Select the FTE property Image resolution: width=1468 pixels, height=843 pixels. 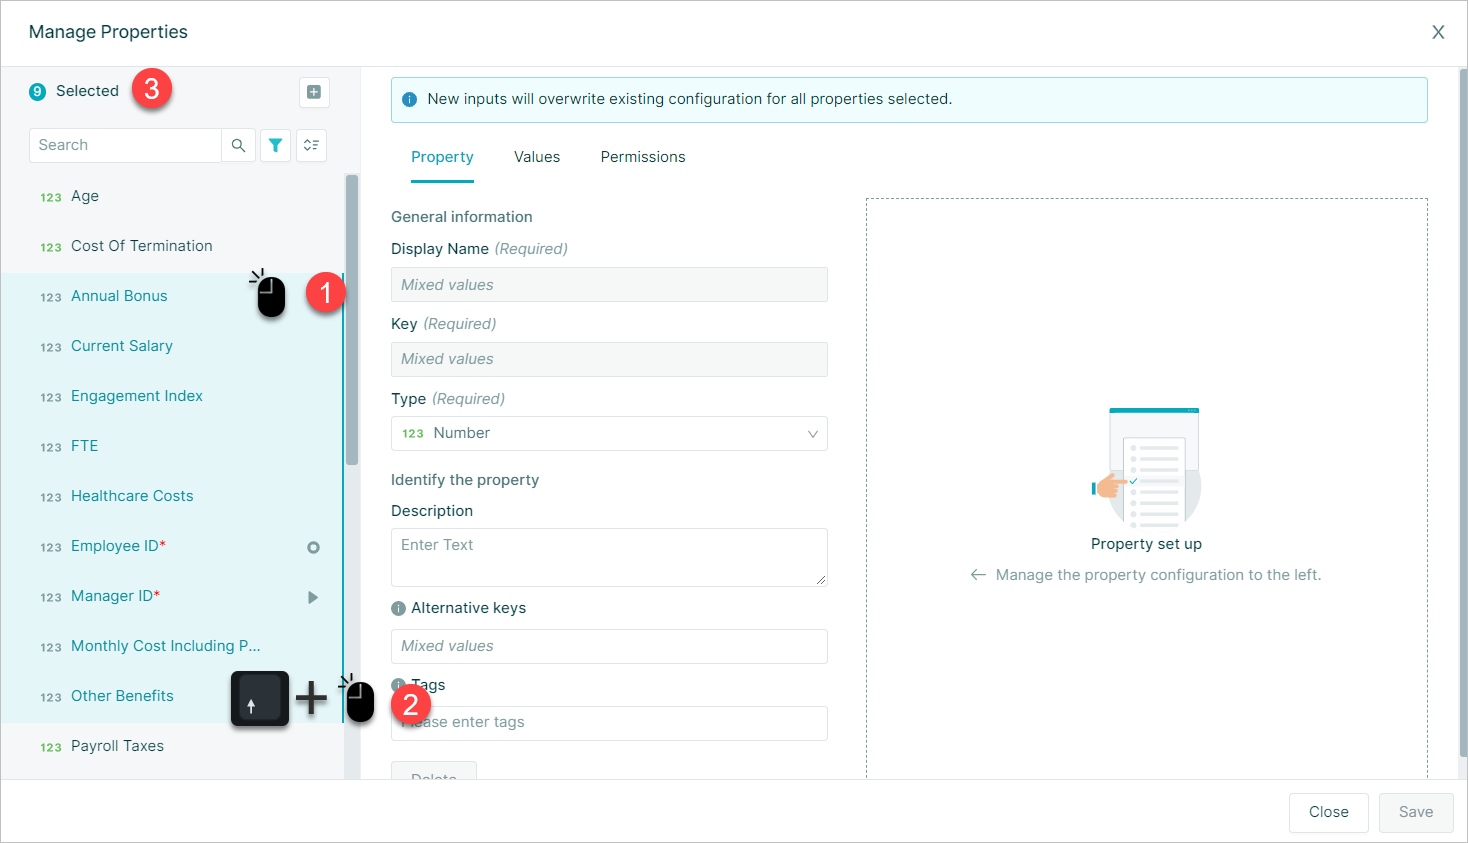(172, 446)
